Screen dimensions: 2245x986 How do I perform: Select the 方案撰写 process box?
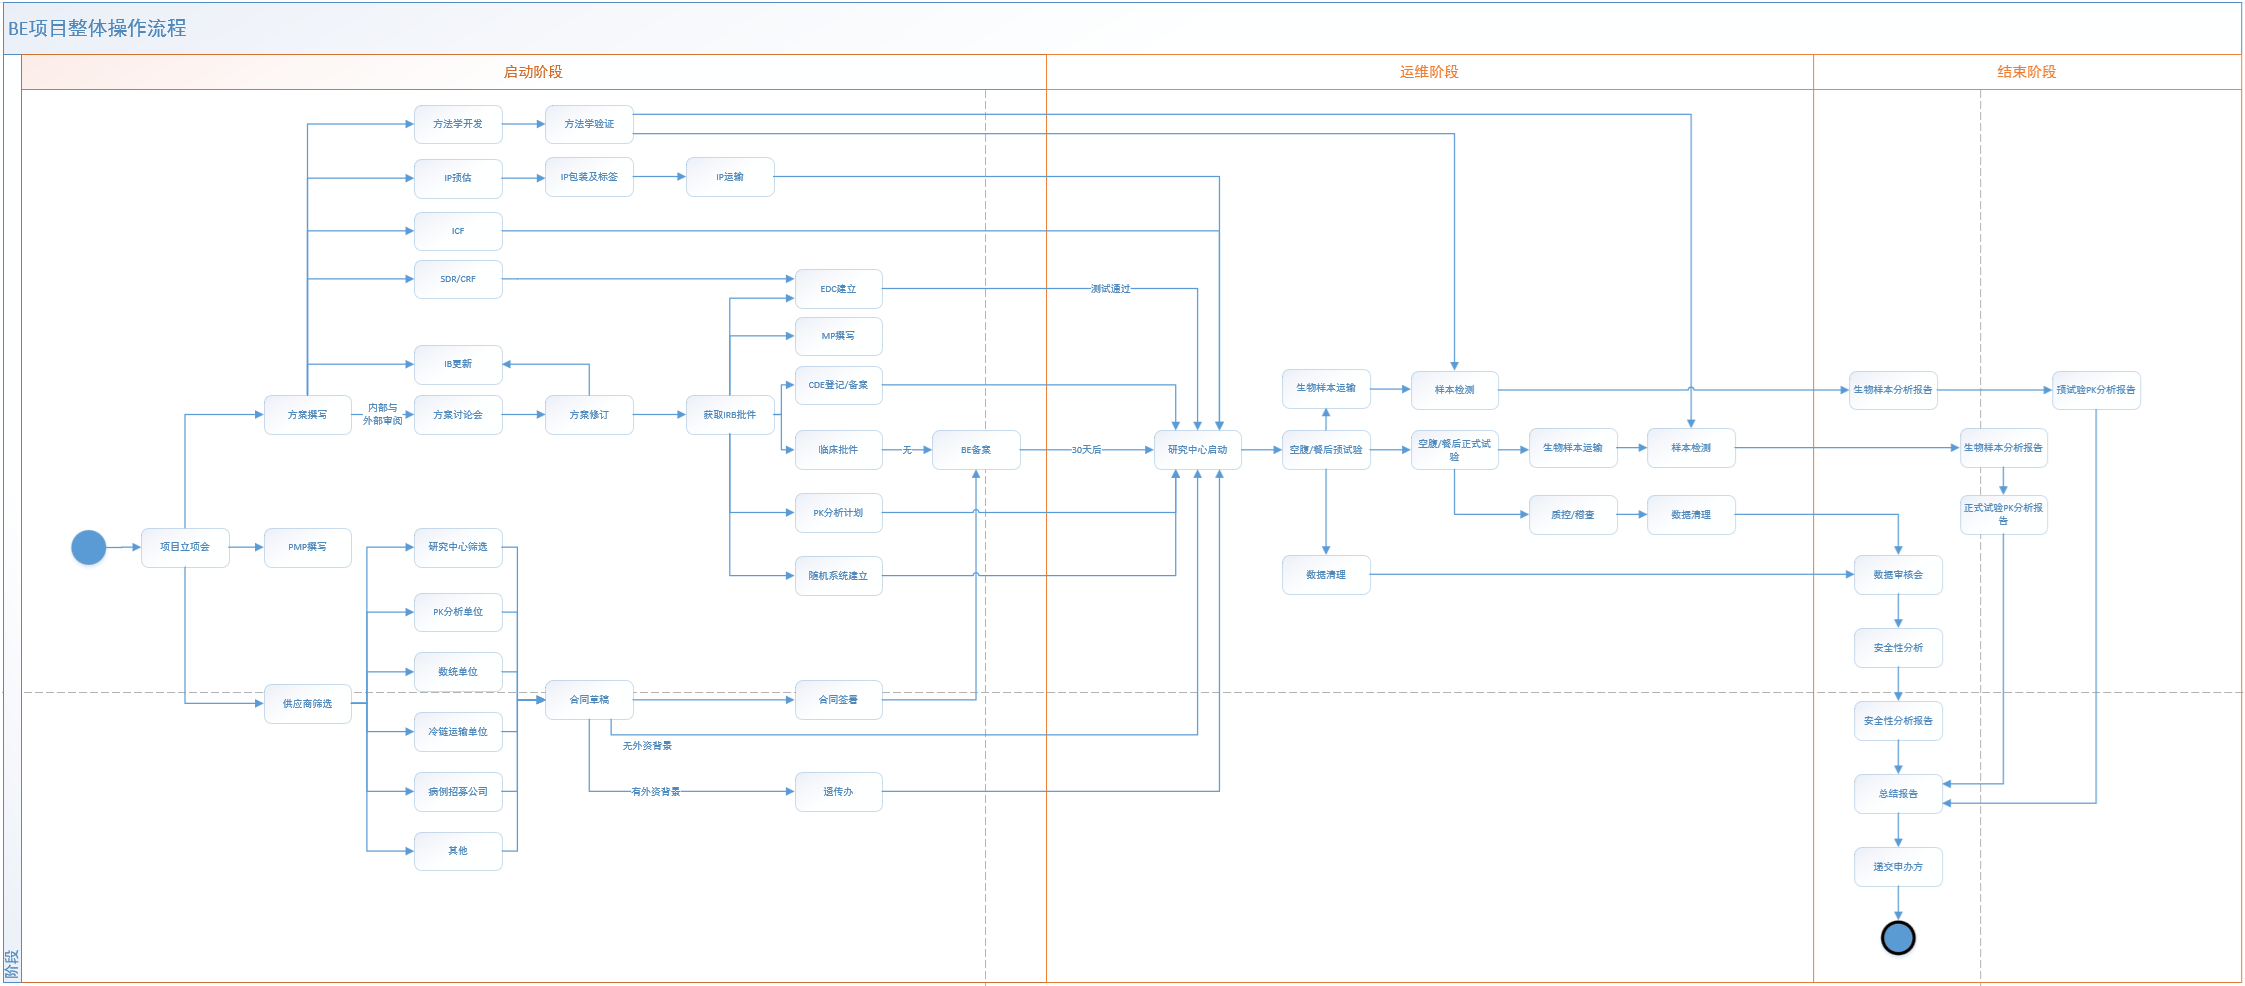click(307, 415)
